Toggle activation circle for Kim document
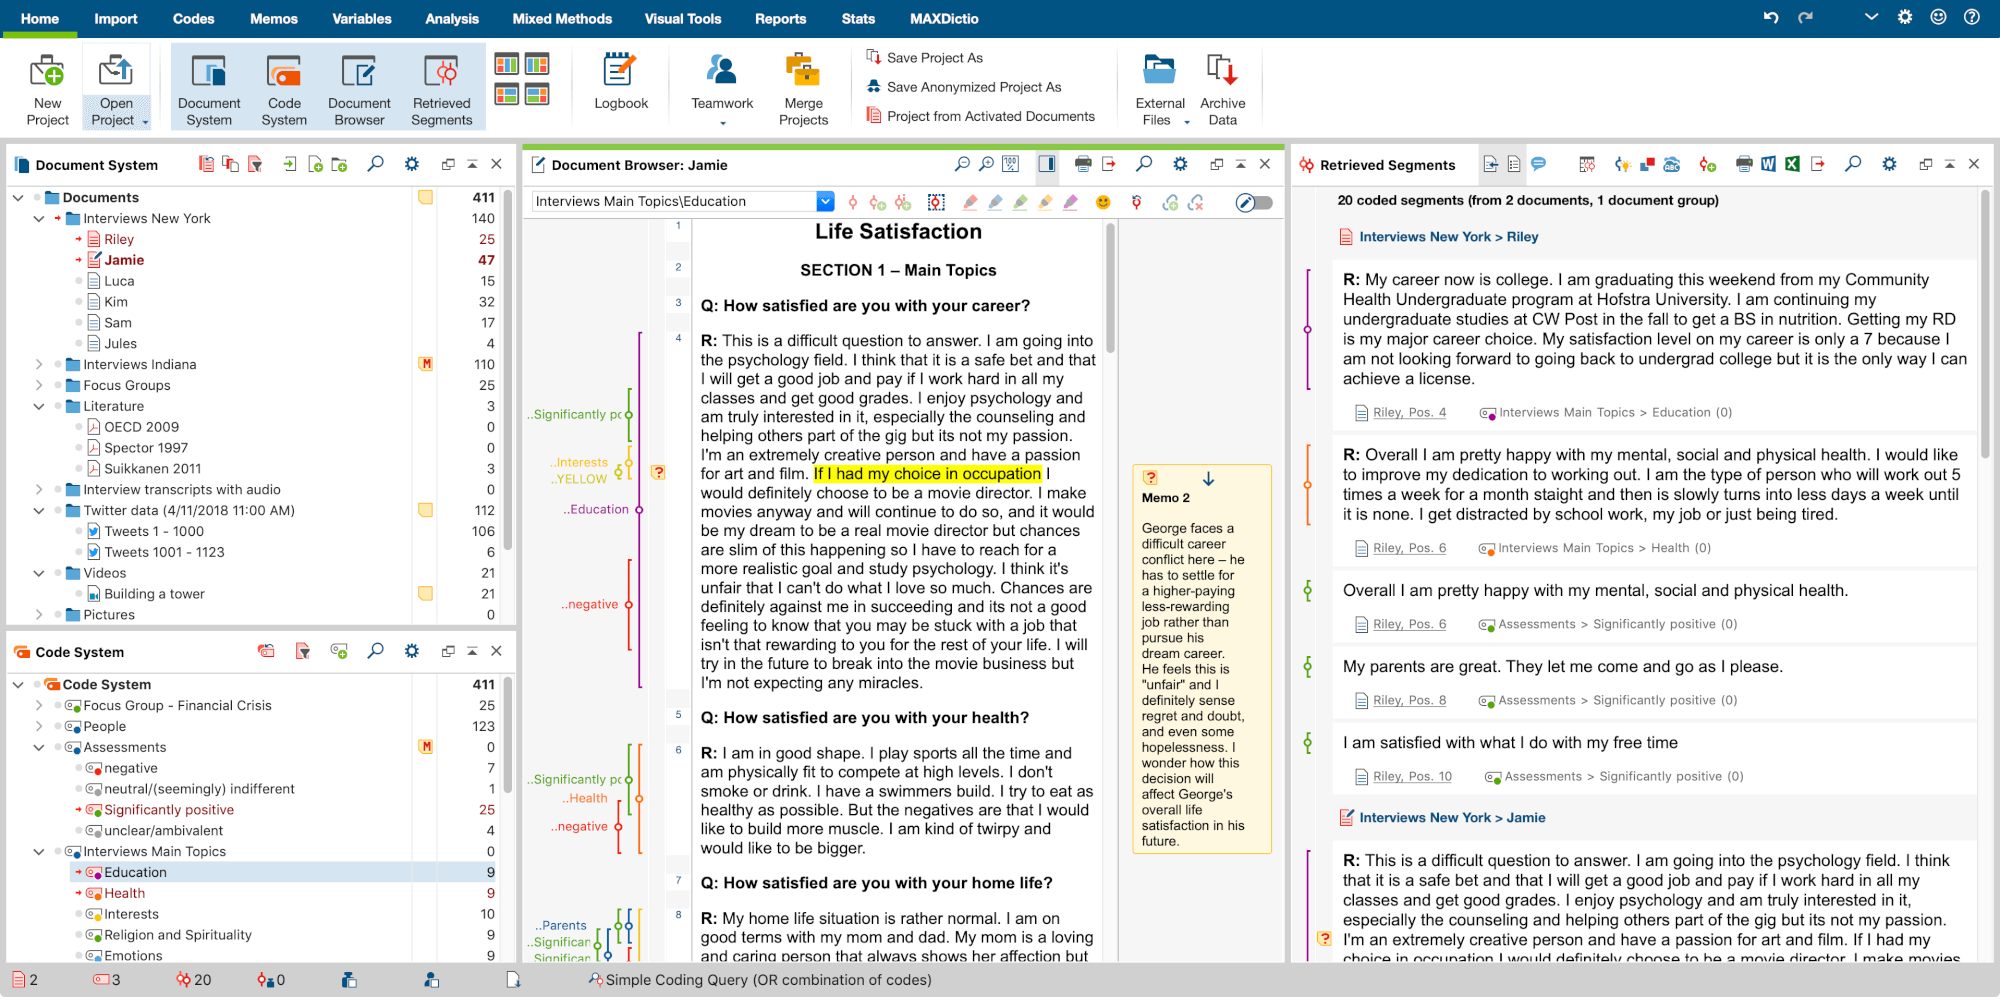This screenshot has height=997, width=2000. 79,302
